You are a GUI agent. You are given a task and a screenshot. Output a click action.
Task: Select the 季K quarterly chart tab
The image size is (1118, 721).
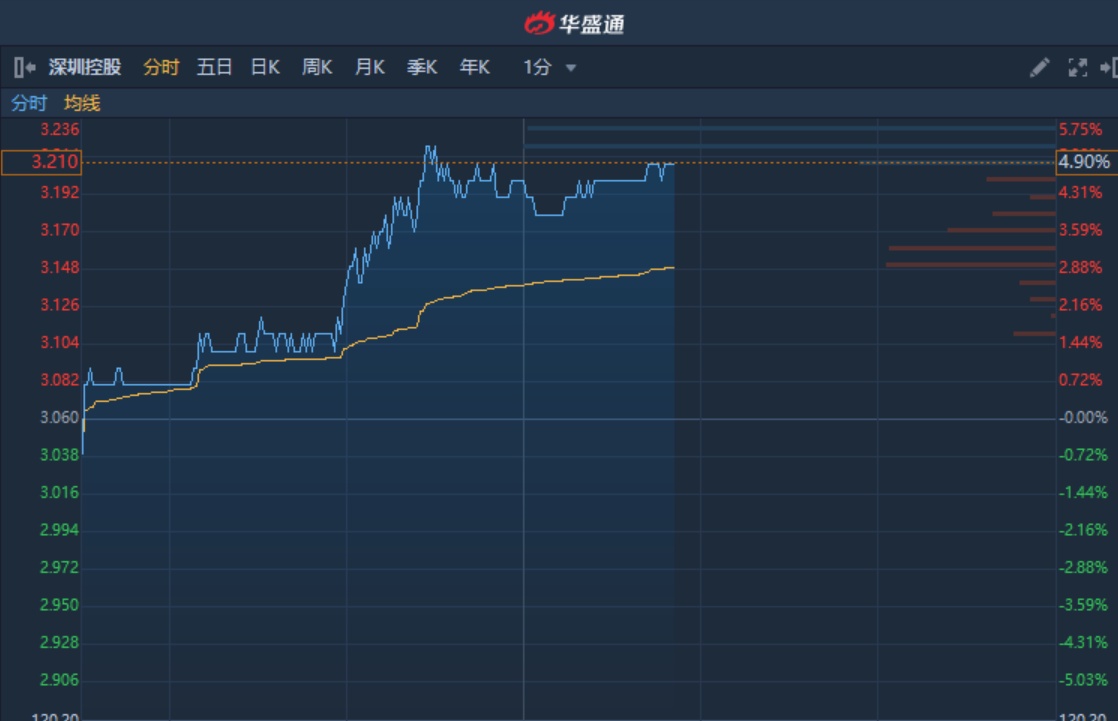422,68
